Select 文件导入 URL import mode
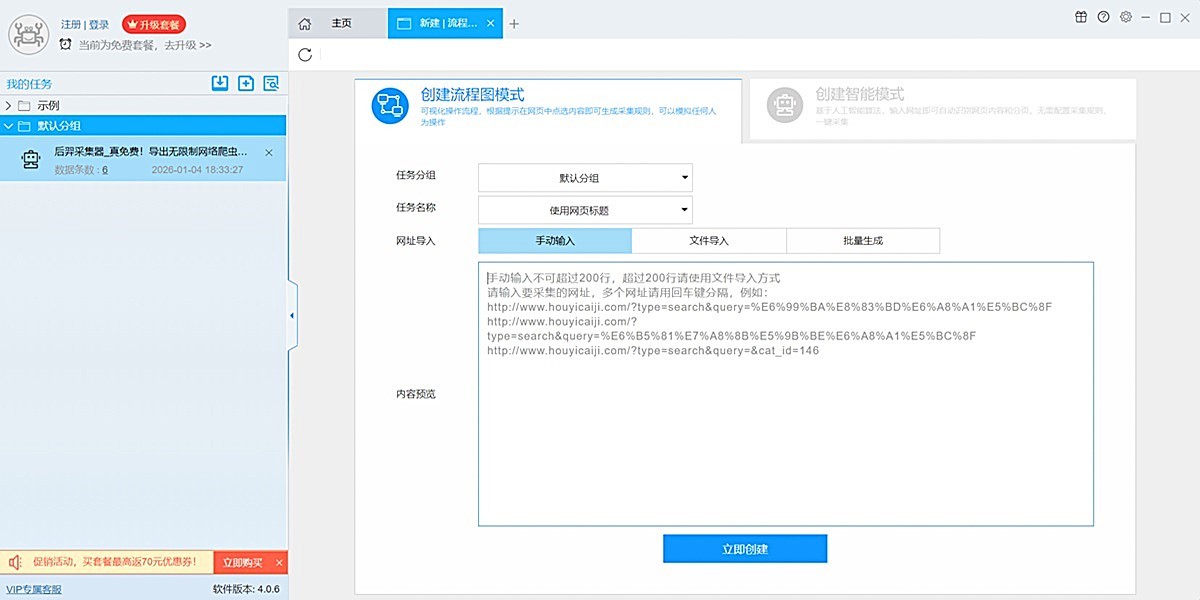Screen dimensions: 1200x600 [709, 241]
